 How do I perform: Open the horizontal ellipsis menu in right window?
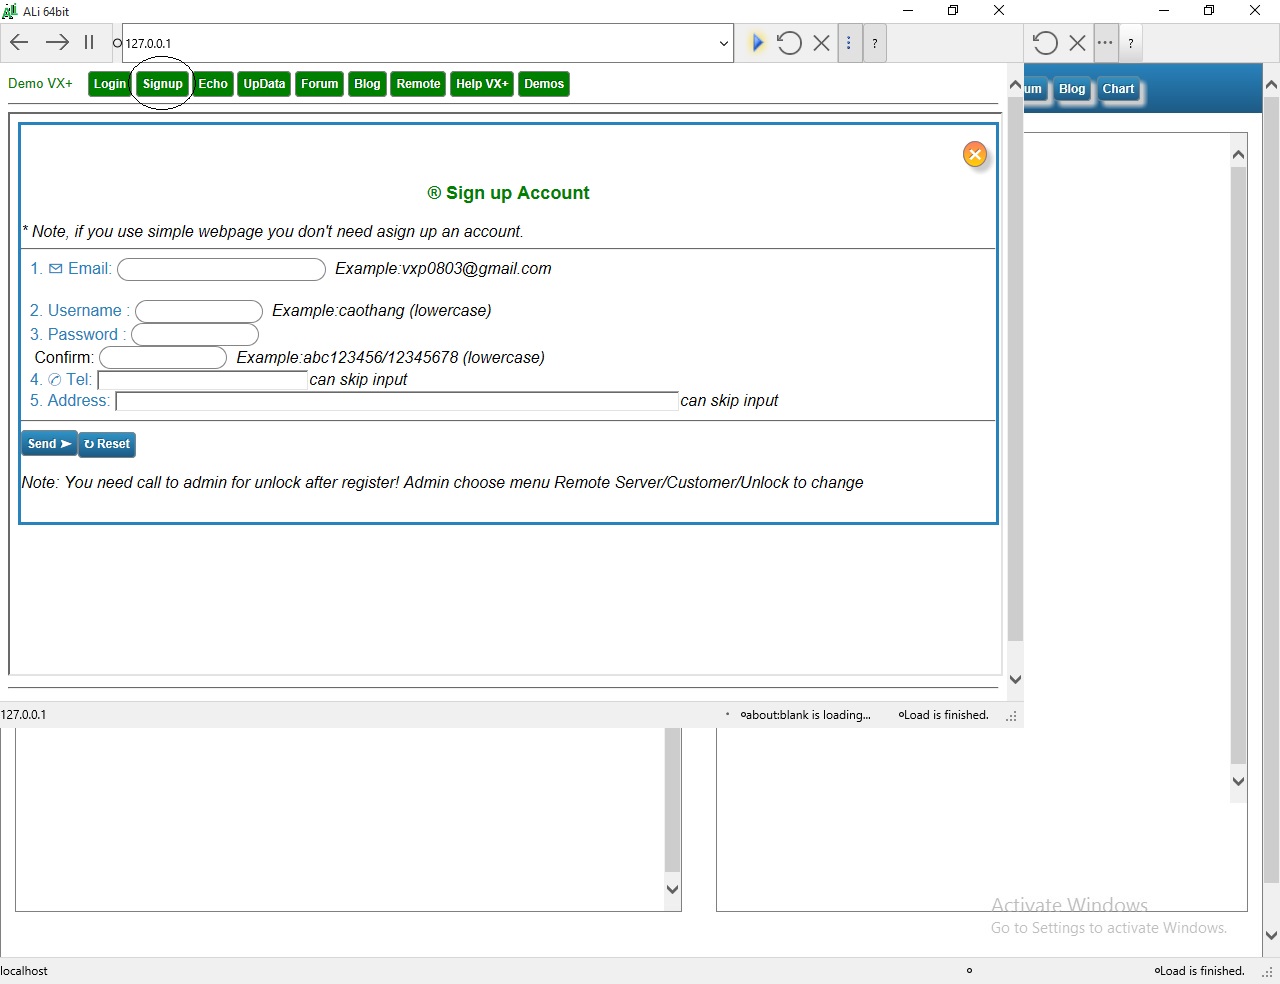click(x=1104, y=43)
